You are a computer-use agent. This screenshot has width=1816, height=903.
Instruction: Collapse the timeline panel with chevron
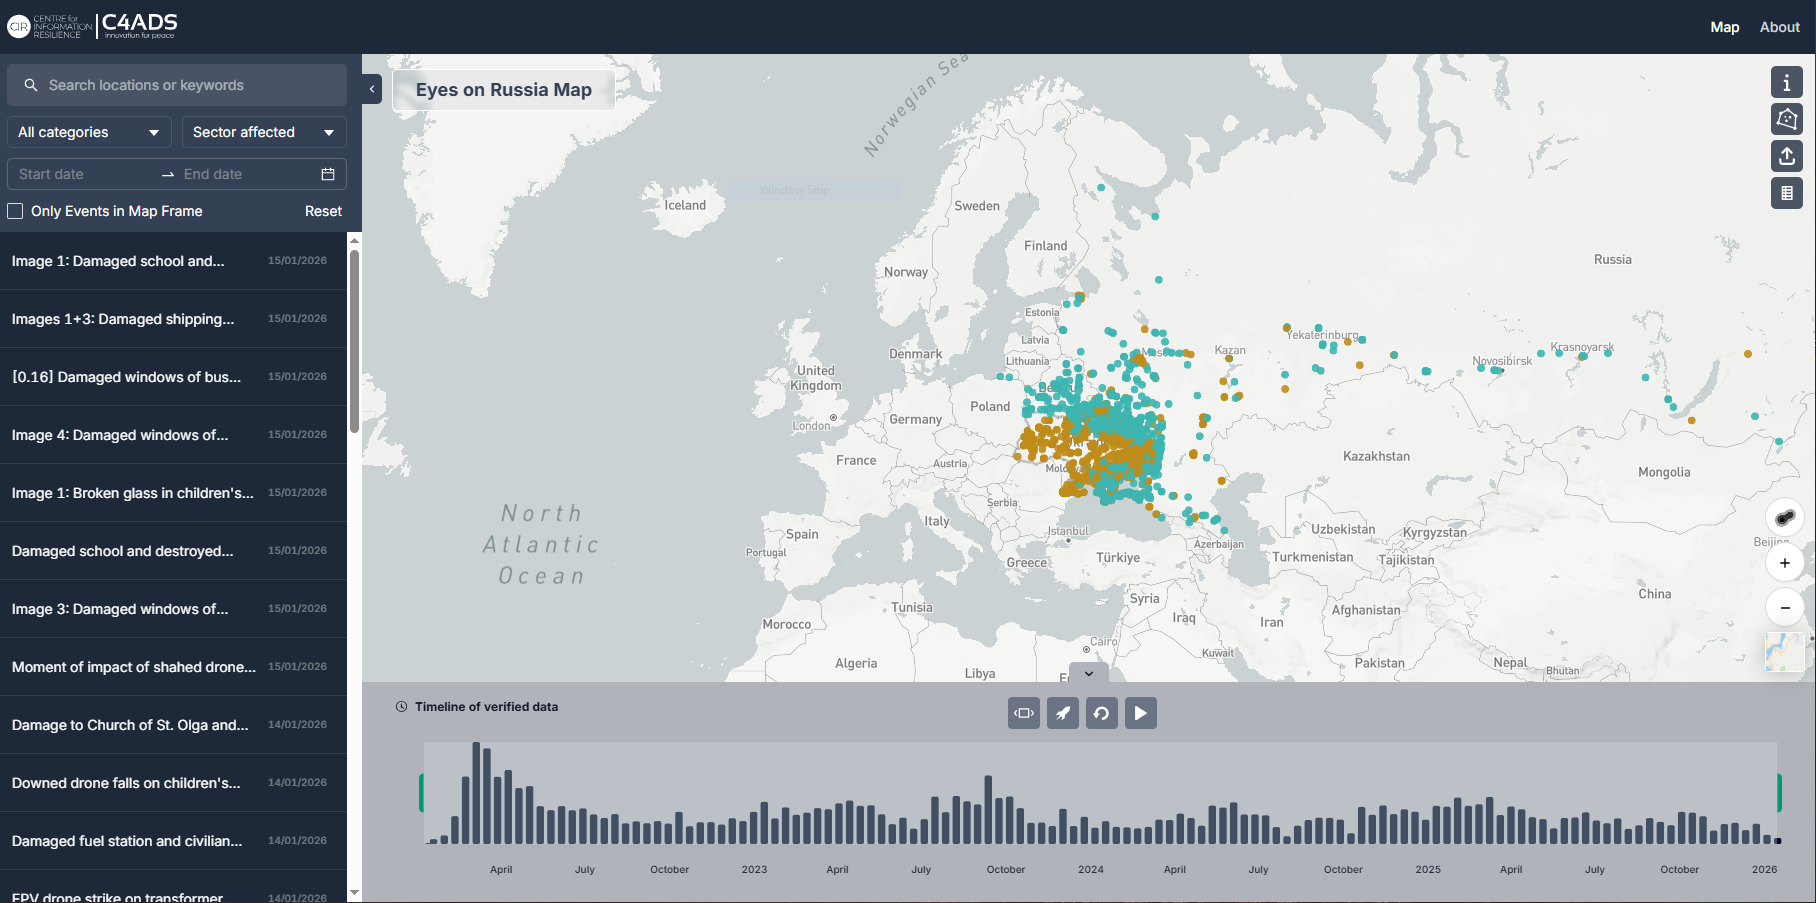[1088, 673]
